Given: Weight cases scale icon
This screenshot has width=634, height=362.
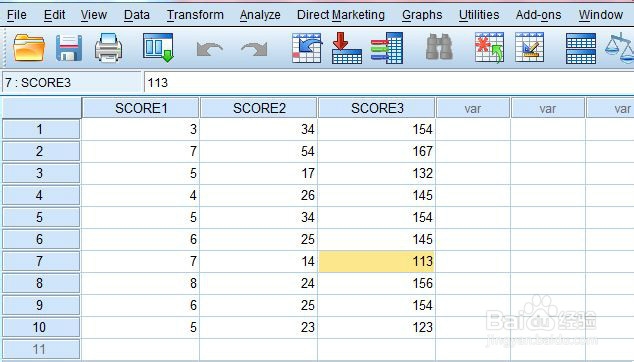Looking at the screenshot, I should click(x=620, y=48).
